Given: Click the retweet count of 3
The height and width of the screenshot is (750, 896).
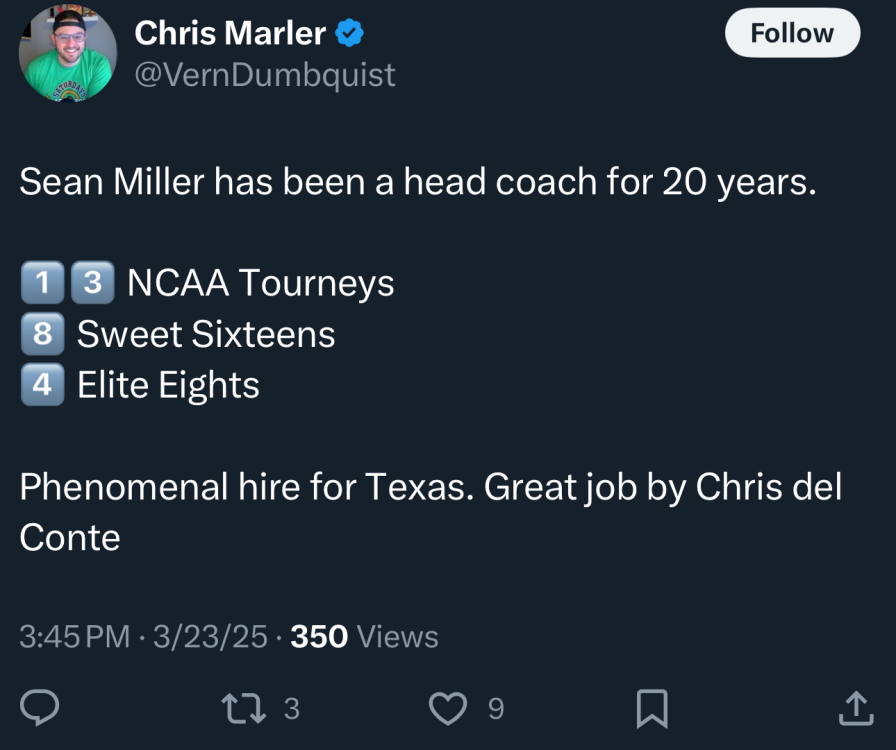Looking at the screenshot, I should pos(291,709).
